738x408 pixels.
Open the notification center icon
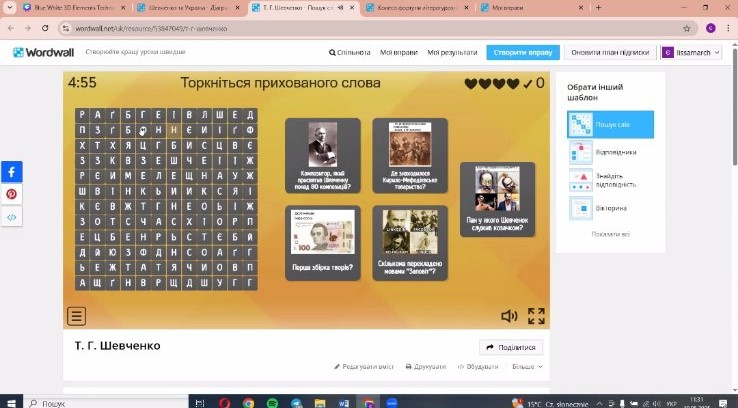click(723, 403)
